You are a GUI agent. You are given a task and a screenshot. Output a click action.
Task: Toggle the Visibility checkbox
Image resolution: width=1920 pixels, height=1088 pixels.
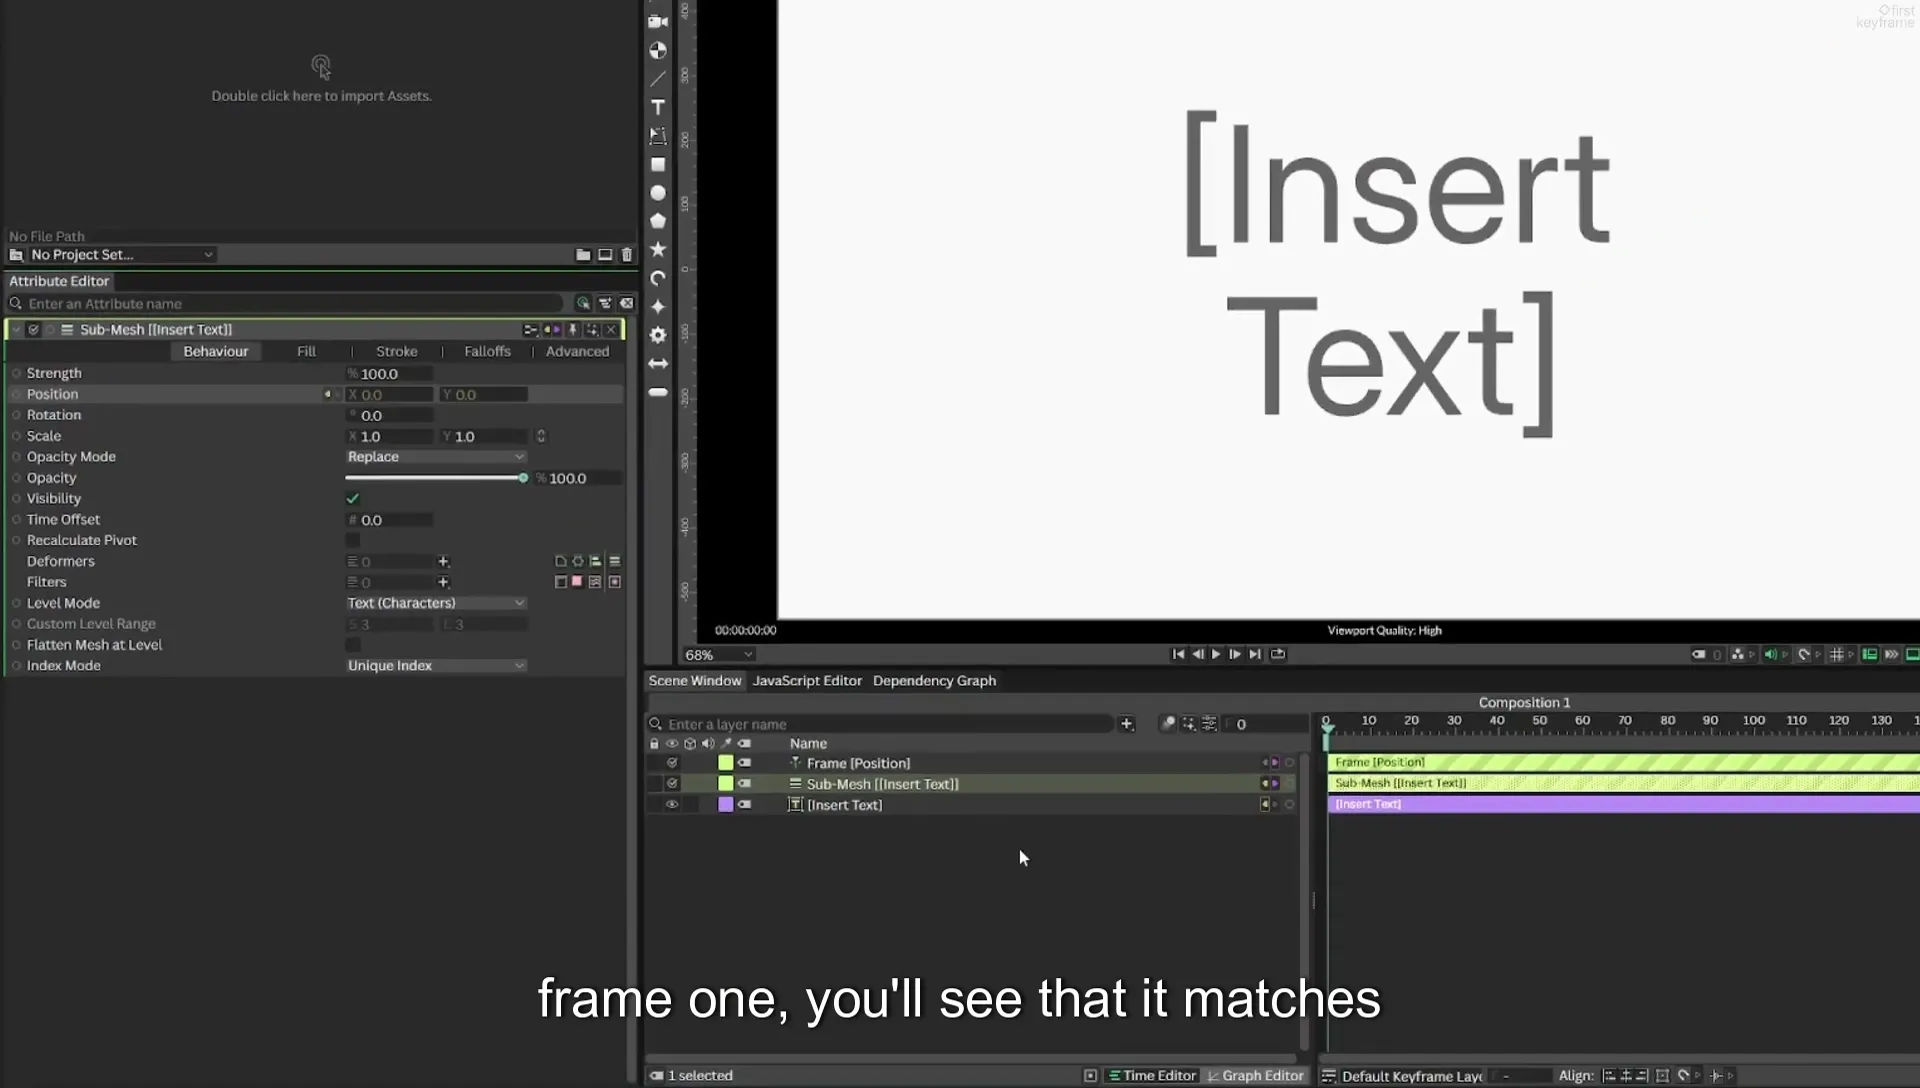[x=353, y=498]
